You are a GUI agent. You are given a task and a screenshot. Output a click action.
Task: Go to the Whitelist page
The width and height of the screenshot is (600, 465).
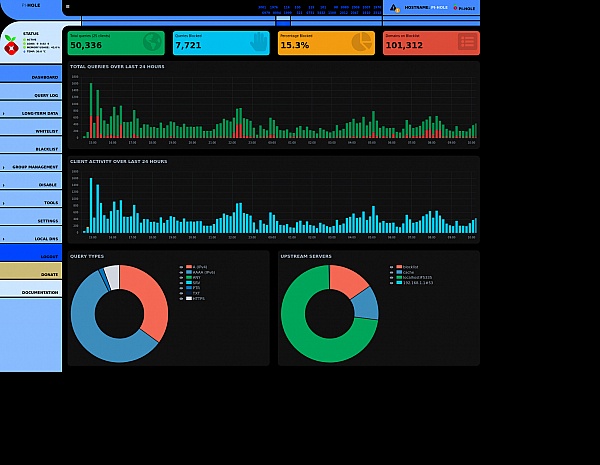click(x=31, y=127)
